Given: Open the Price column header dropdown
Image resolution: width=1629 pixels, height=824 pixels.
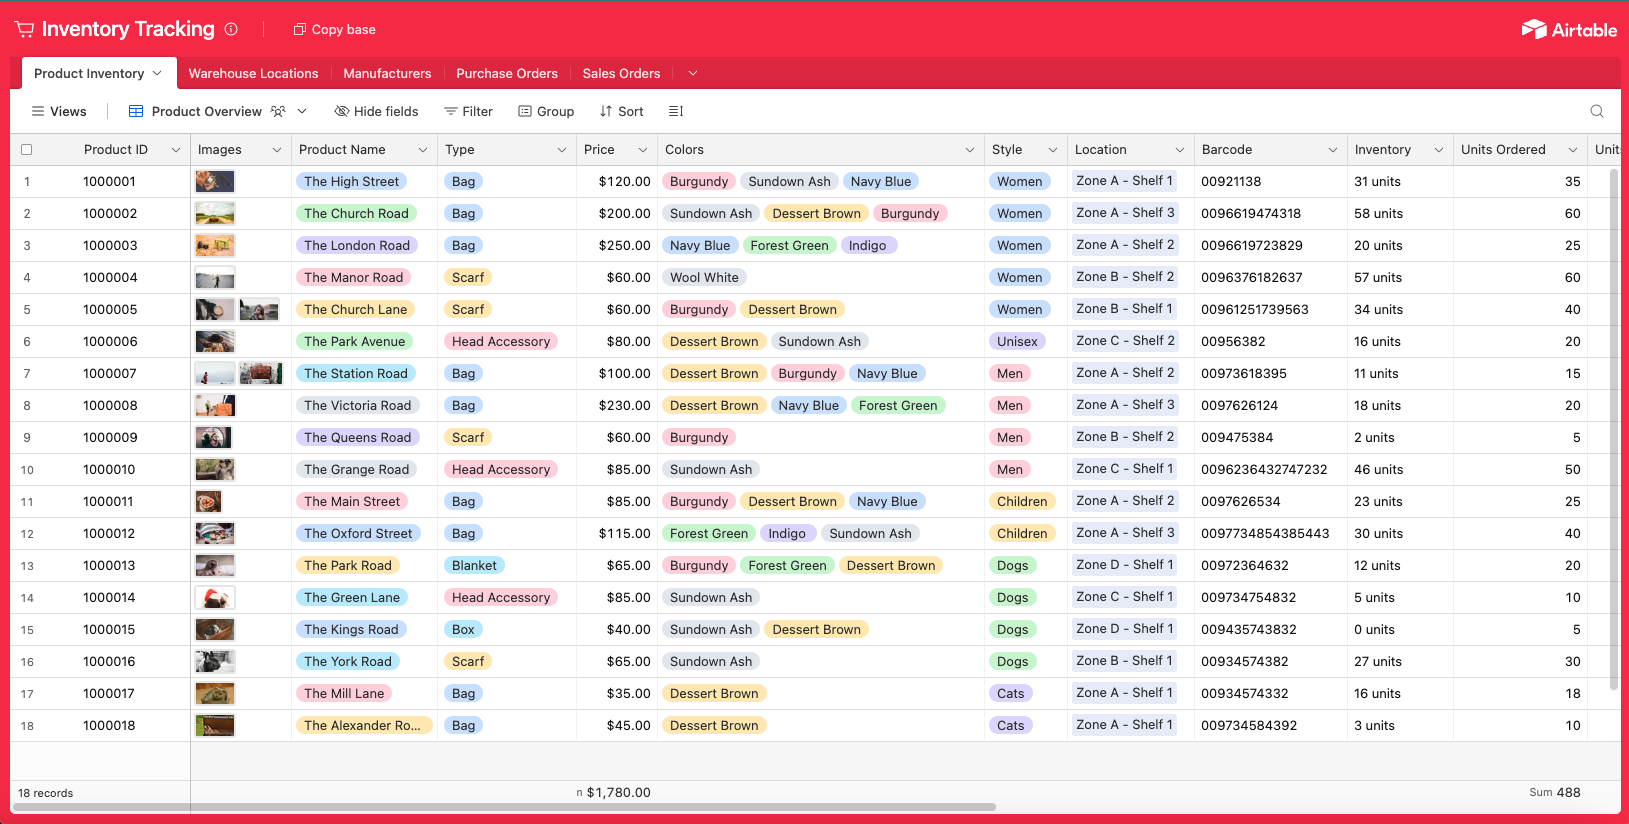Looking at the screenshot, I should 642,150.
